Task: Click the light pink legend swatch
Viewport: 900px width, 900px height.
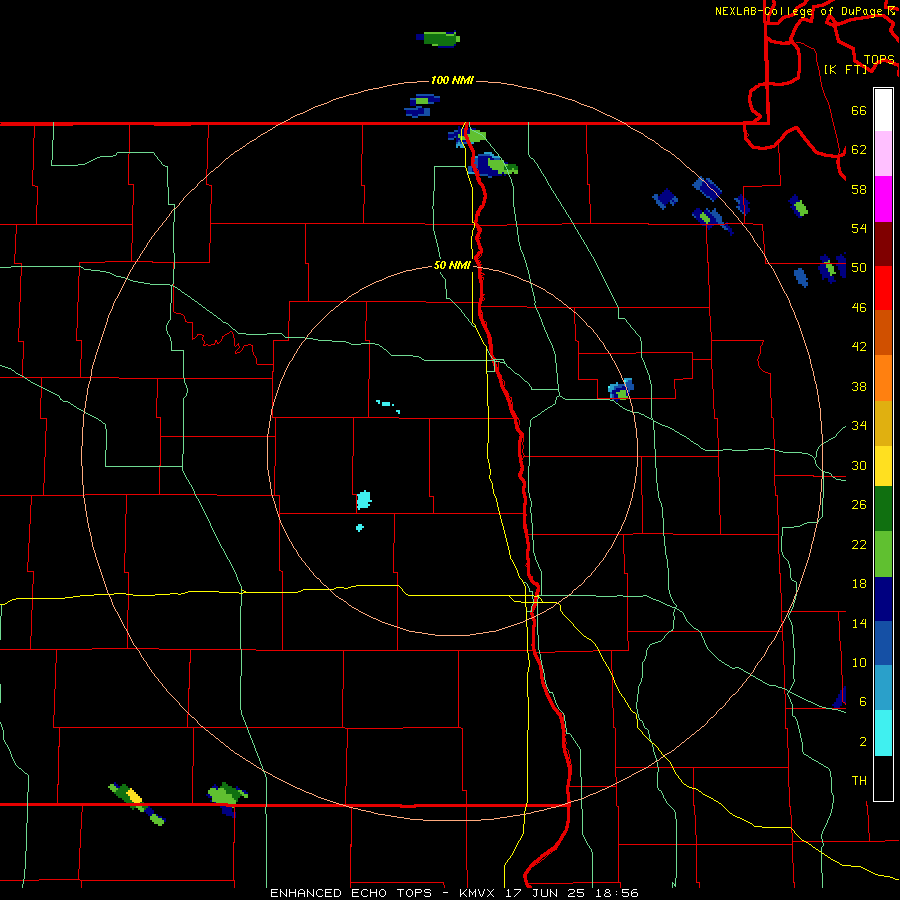Action: [883, 153]
